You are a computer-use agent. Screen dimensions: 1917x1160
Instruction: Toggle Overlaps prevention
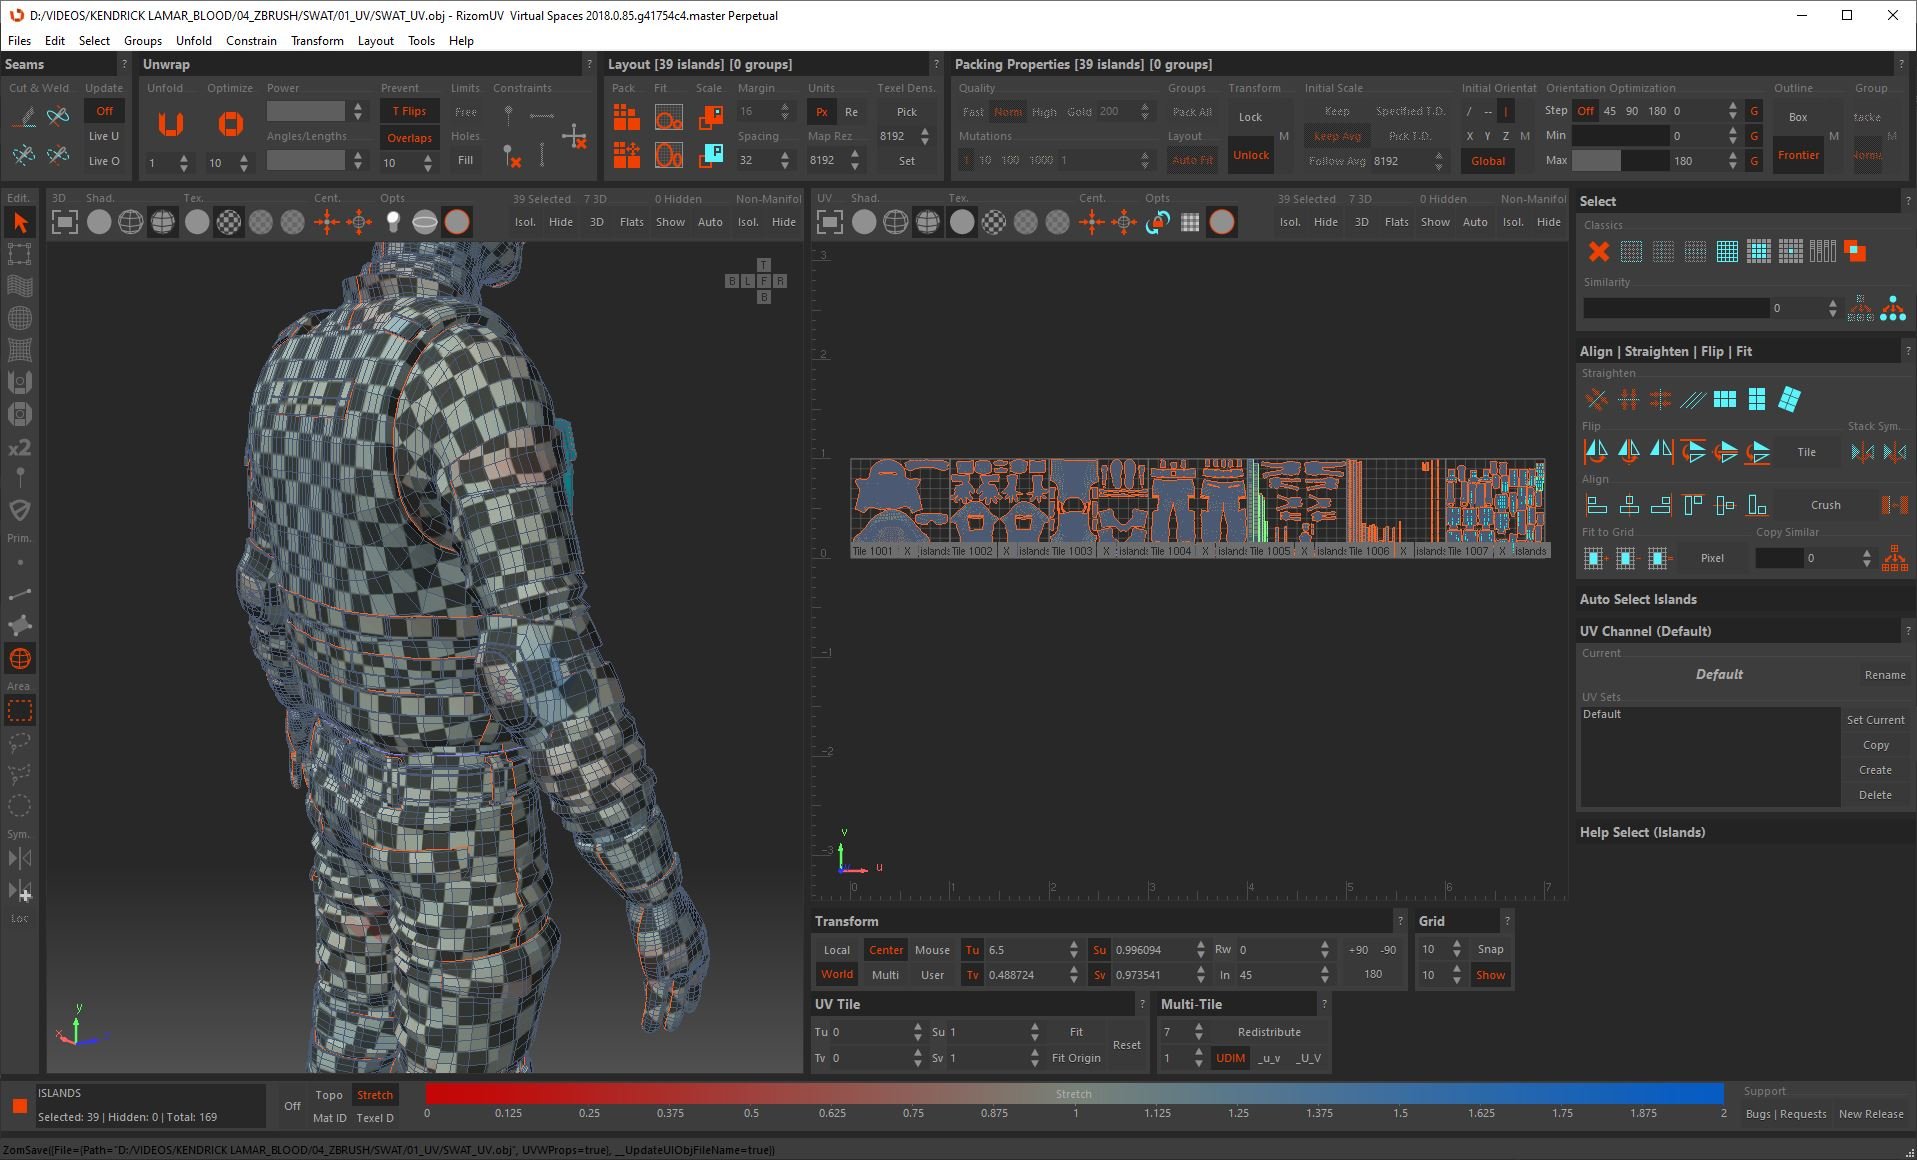tap(409, 138)
